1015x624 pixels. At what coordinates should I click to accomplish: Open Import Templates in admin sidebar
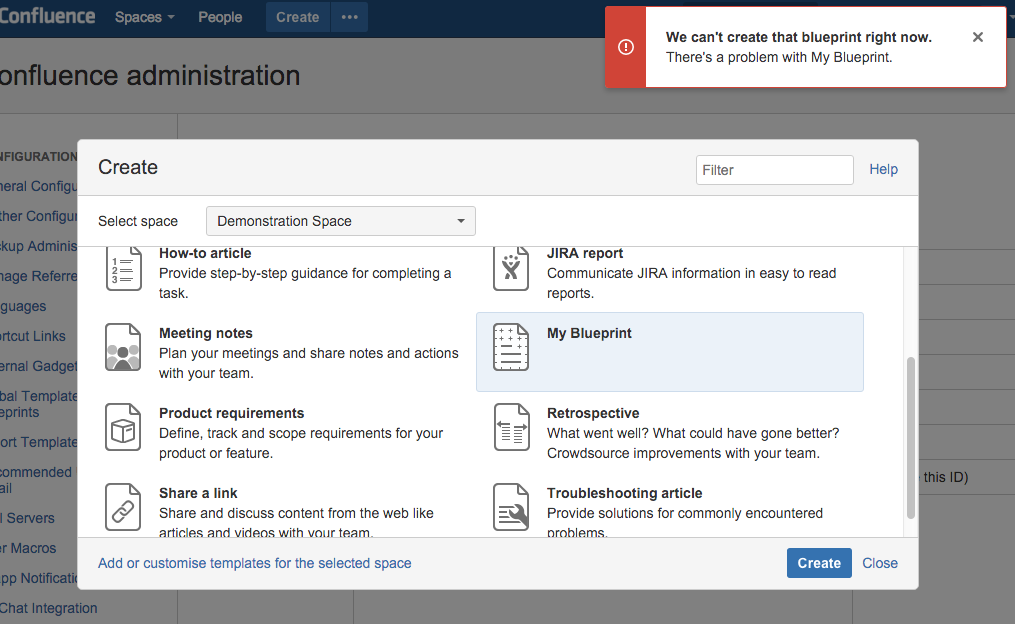[39, 442]
